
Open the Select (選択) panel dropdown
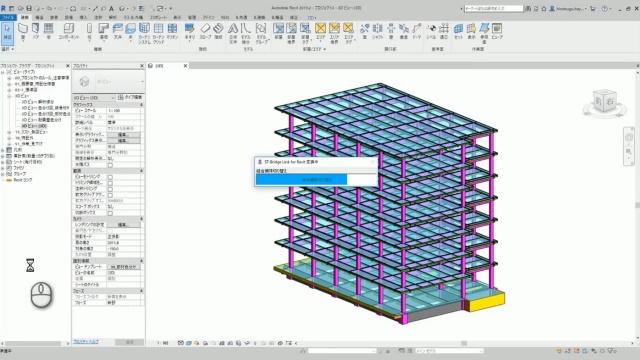[8, 49]
